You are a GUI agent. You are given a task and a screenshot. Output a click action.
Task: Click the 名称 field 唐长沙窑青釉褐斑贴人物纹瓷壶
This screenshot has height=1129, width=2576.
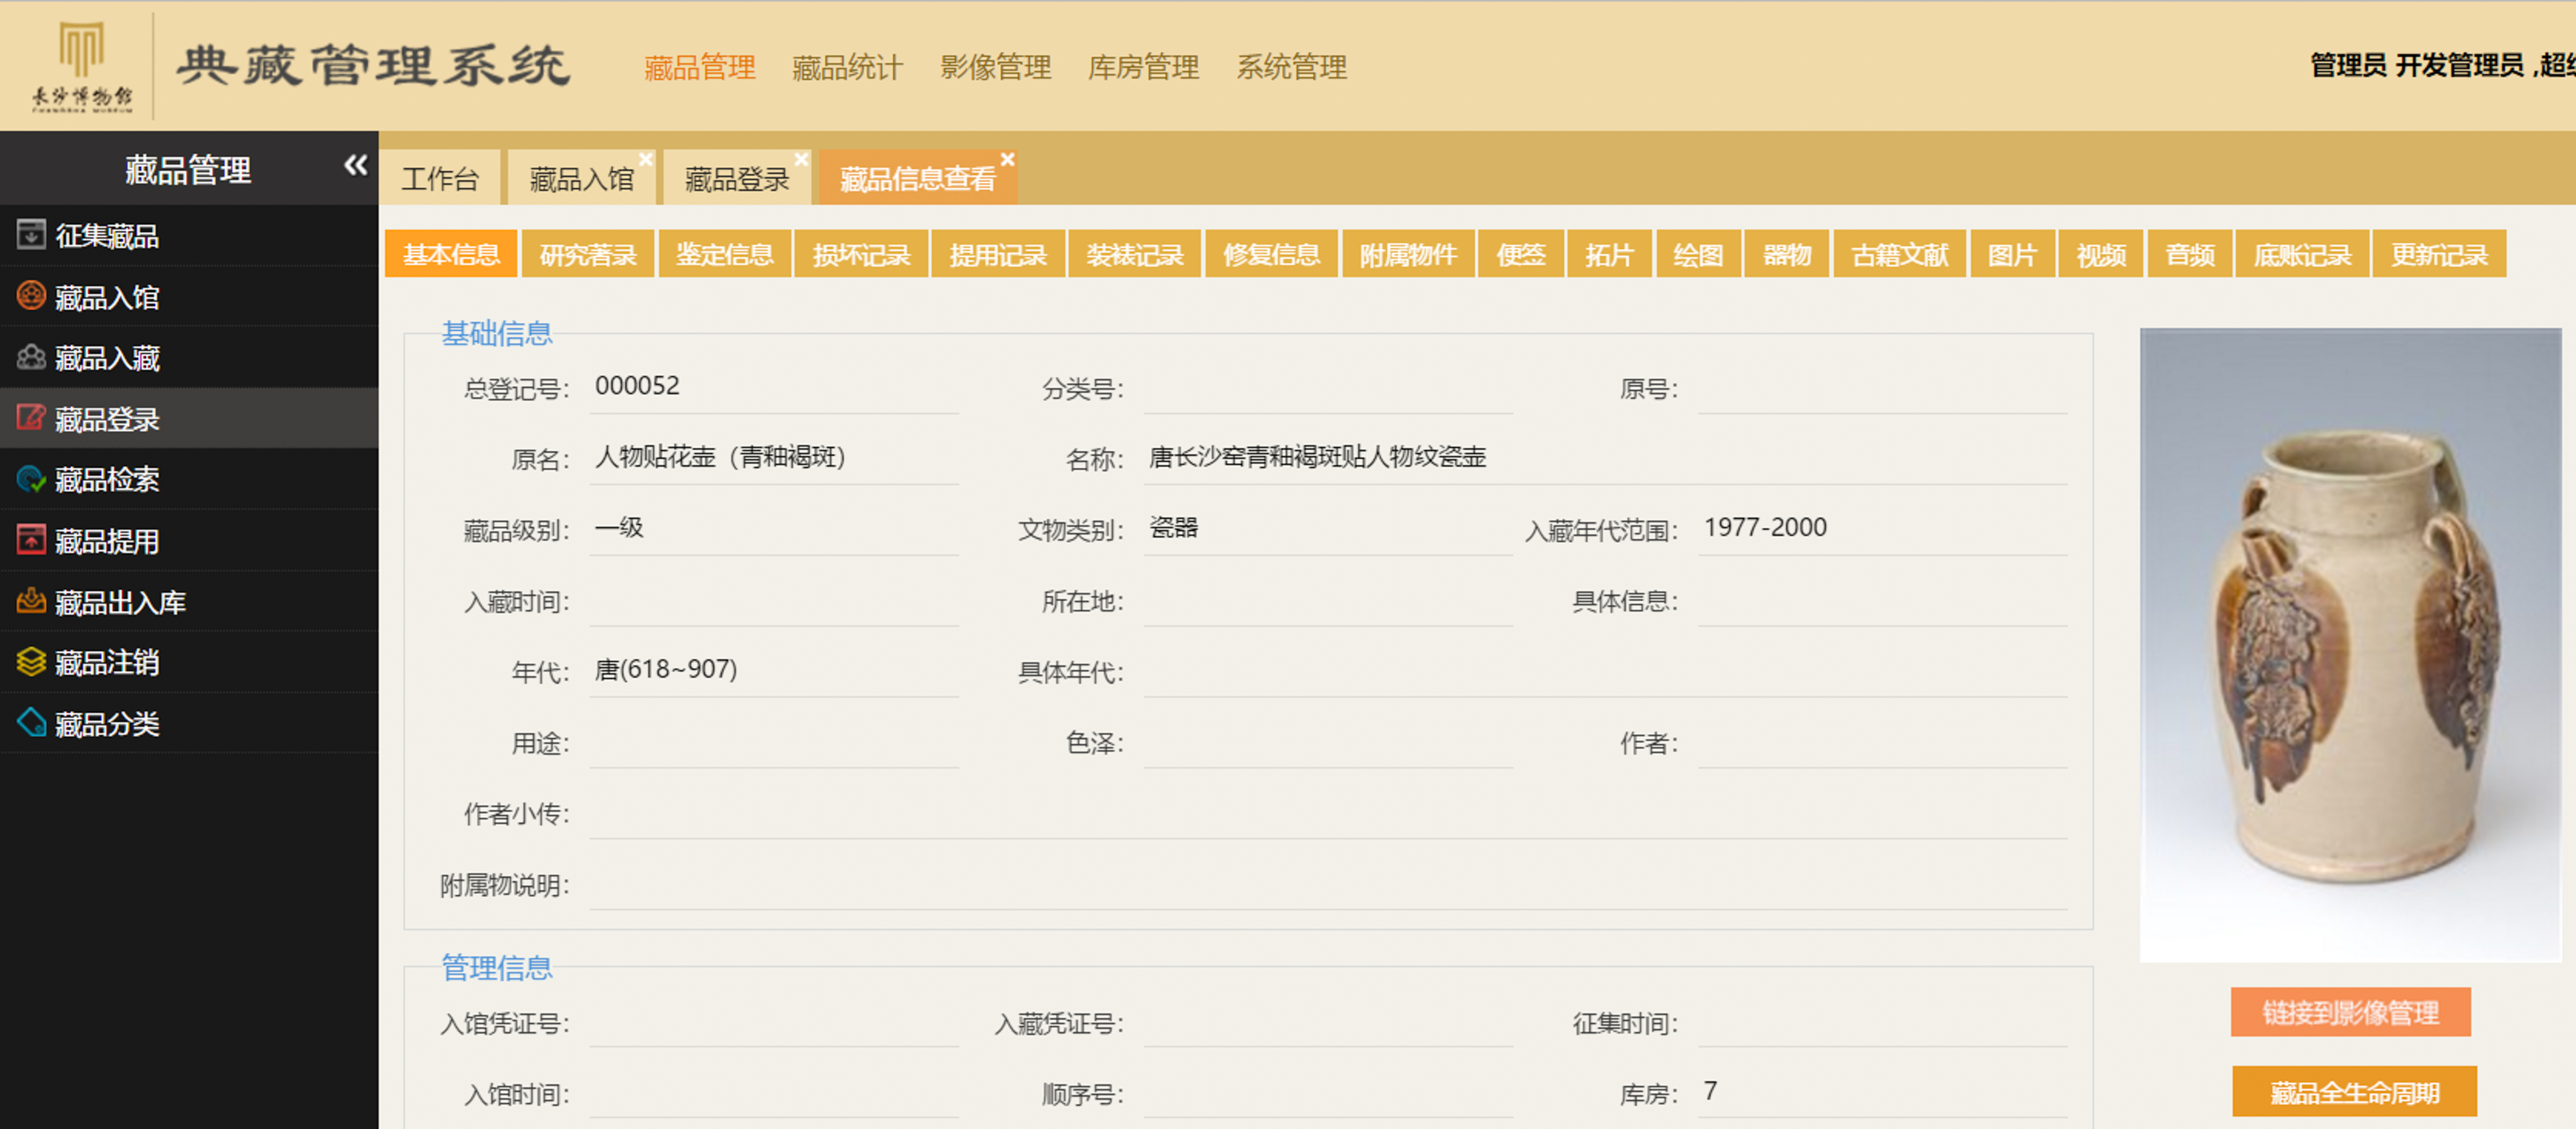(1605, 458)
